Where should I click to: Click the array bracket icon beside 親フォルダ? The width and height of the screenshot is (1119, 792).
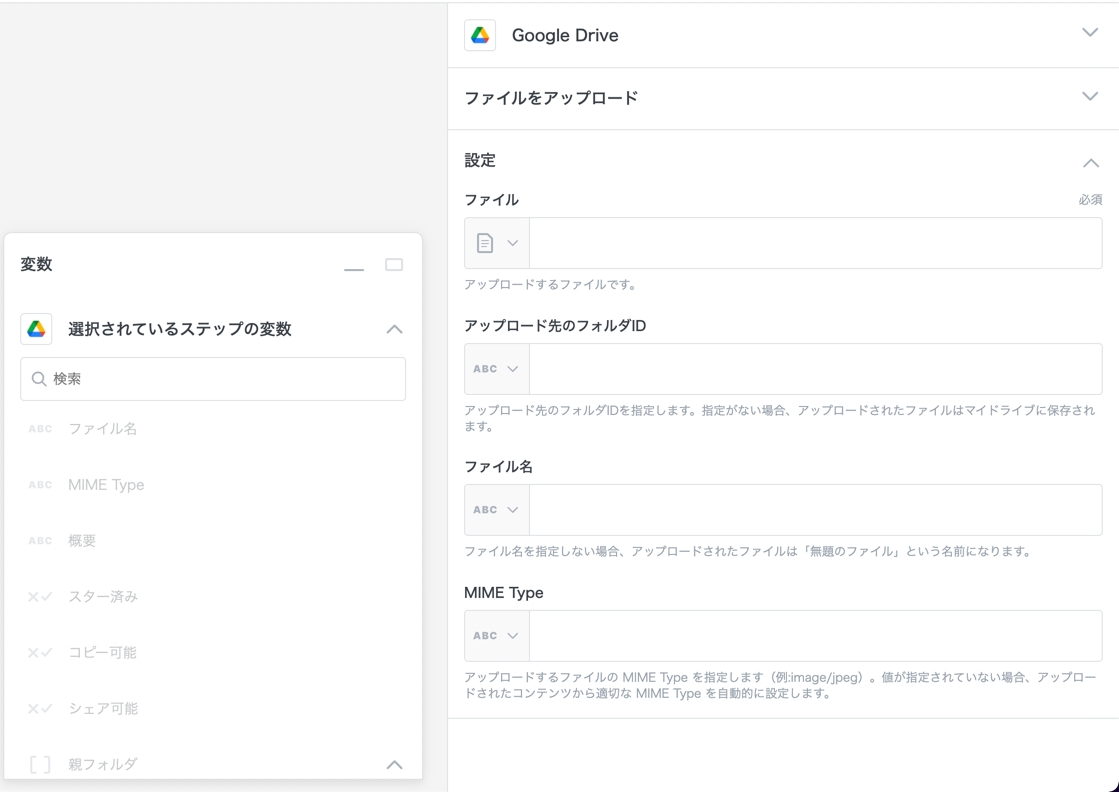pos(40,765)
